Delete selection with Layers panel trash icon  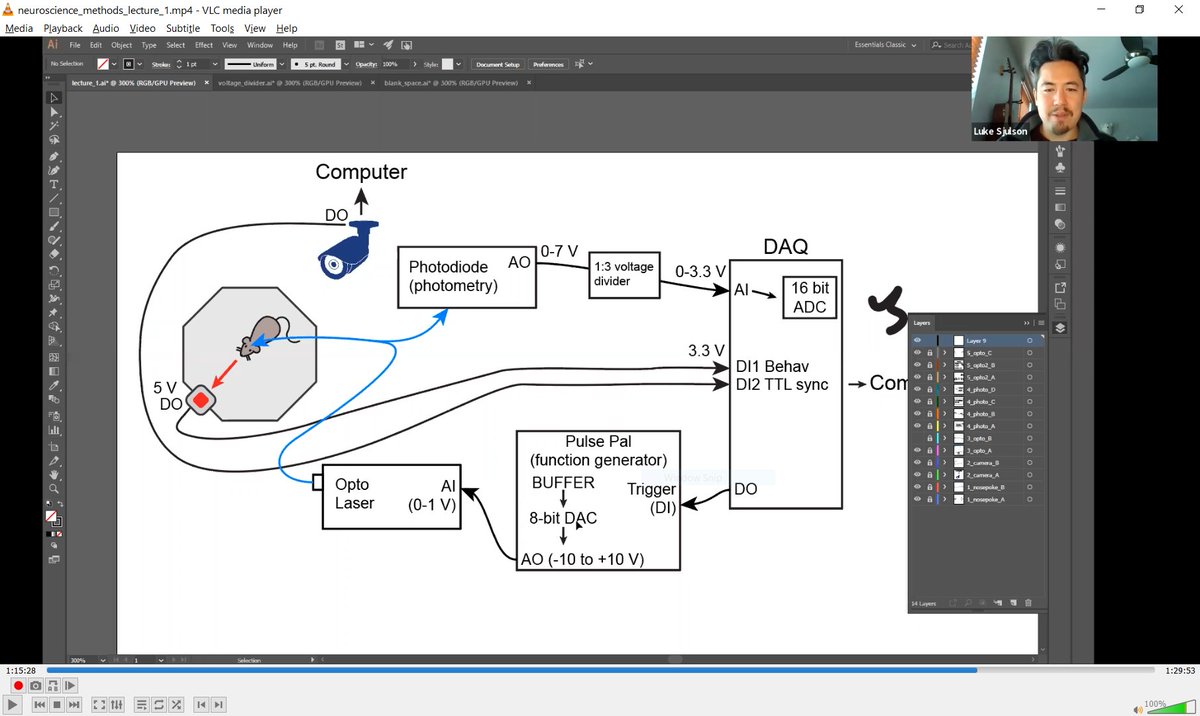coord(1028,603)
